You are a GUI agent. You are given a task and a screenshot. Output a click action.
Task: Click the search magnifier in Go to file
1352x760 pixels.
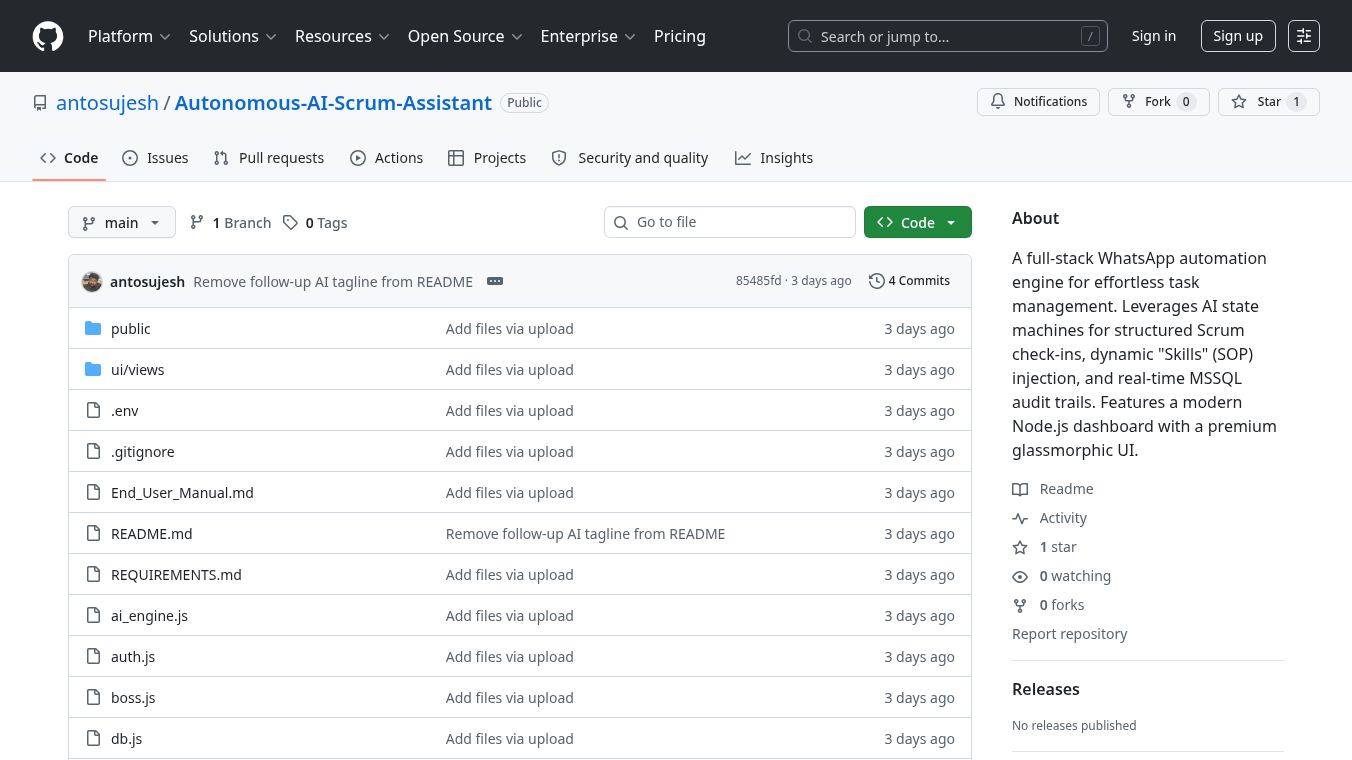pos(621,222)
